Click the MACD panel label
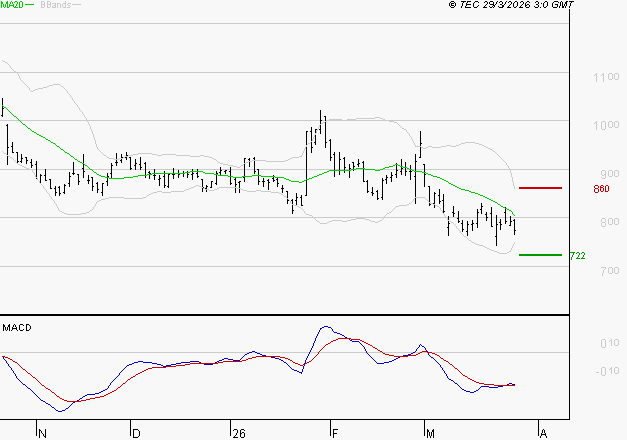Viewport: 627px width, 440px height. tap(17, 328)
